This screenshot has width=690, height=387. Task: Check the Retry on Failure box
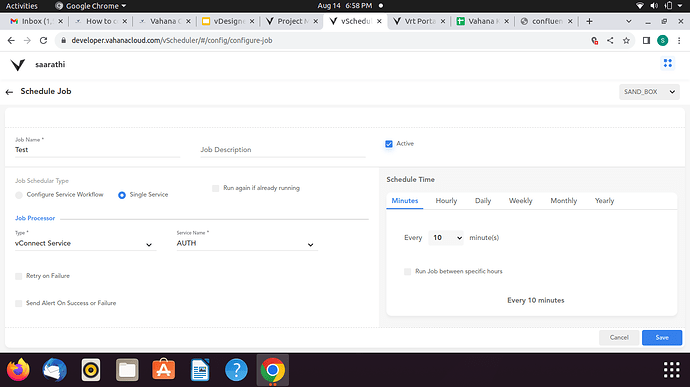point(18,276)
